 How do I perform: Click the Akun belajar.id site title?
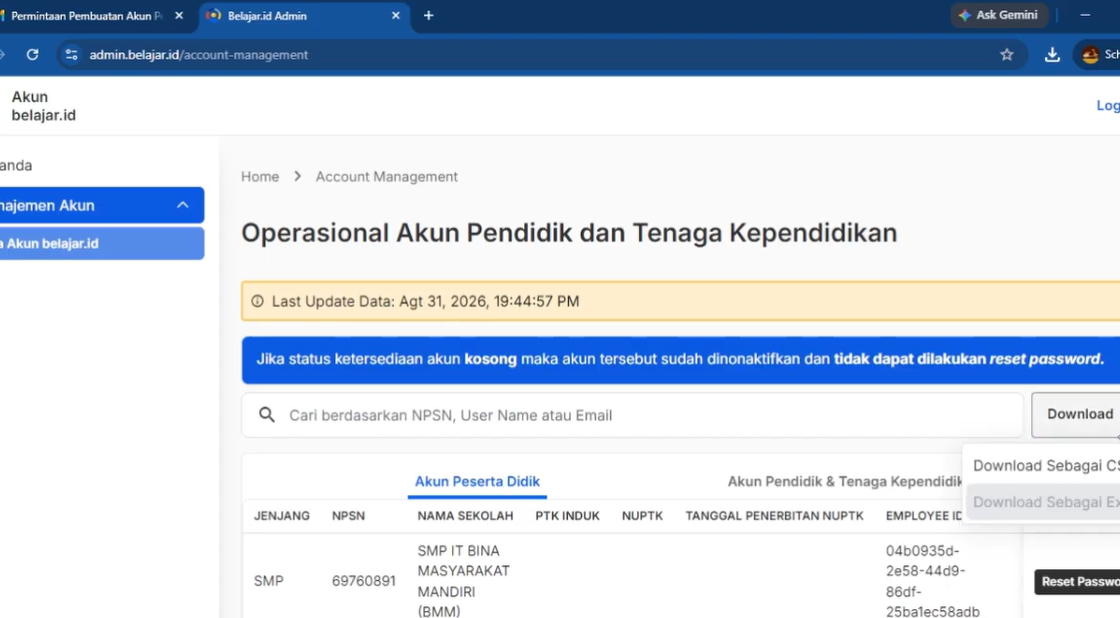[43, 106]
